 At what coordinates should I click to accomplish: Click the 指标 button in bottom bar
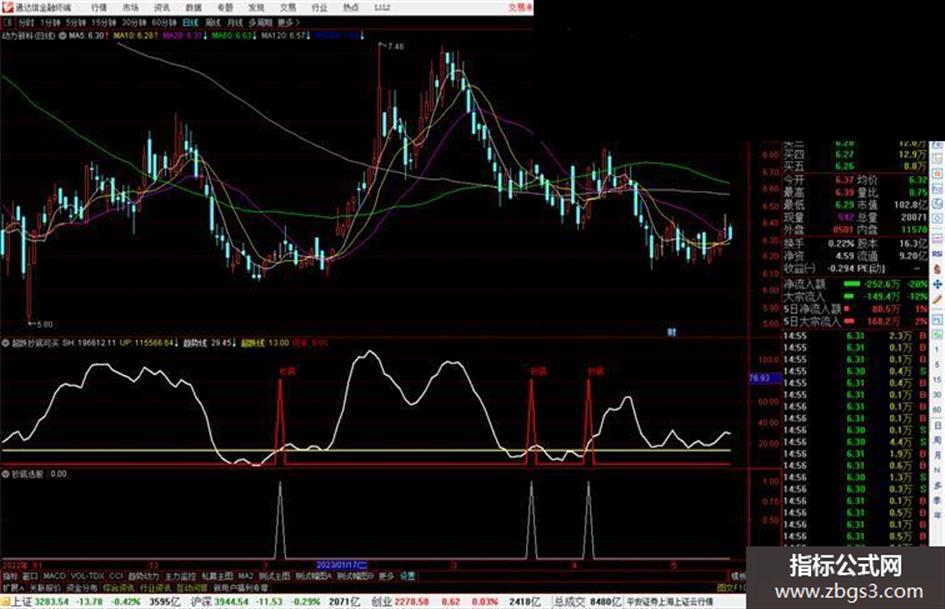pos(10,576)
